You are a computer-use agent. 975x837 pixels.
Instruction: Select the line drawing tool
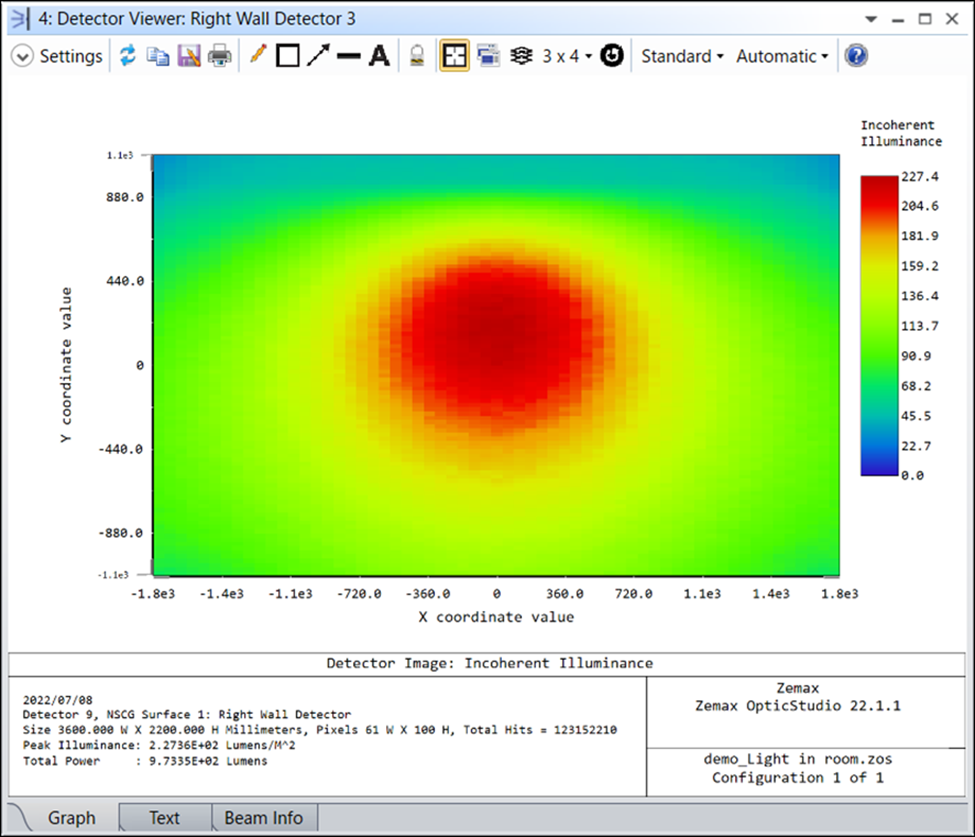point(348,56)
